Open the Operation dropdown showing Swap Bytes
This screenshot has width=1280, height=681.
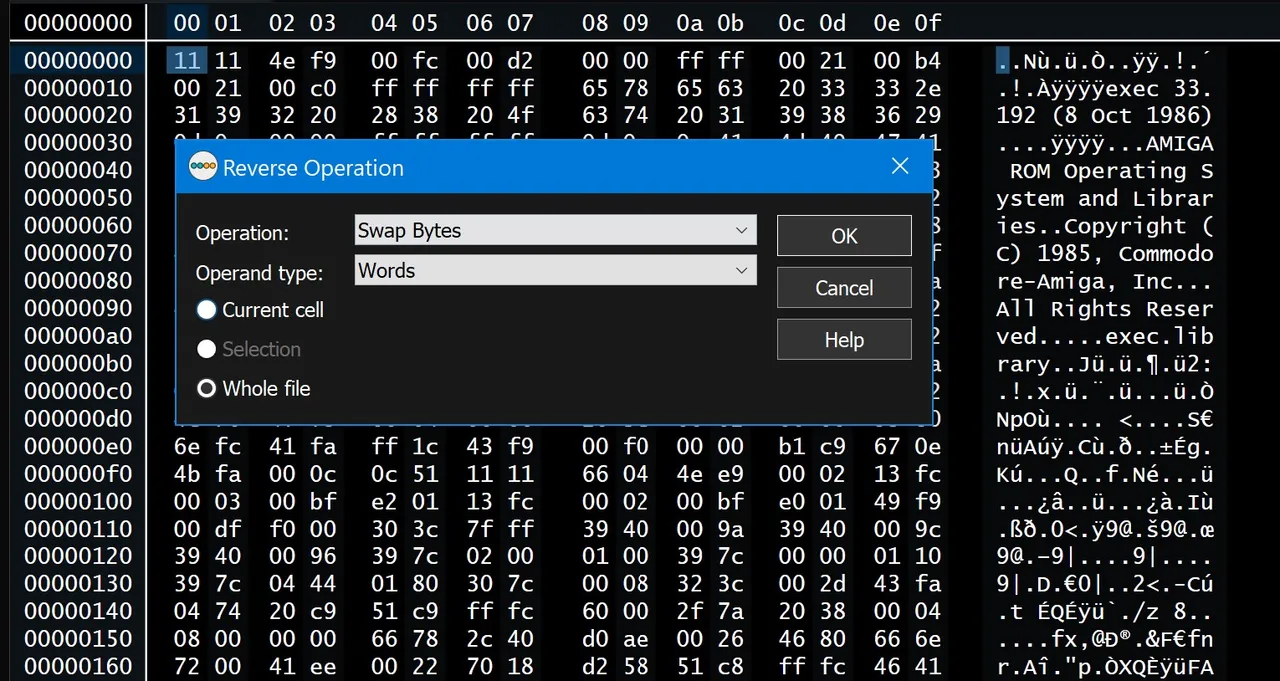tap(554, 230)
